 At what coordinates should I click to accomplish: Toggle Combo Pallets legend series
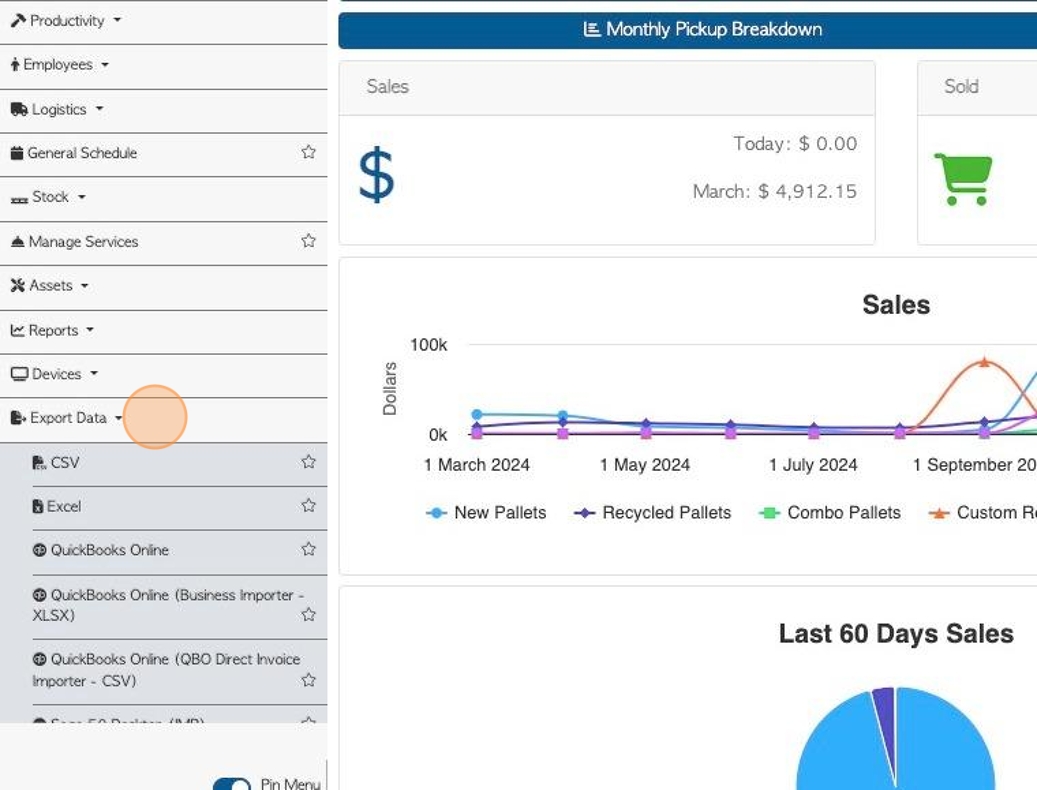pos(830,513)
